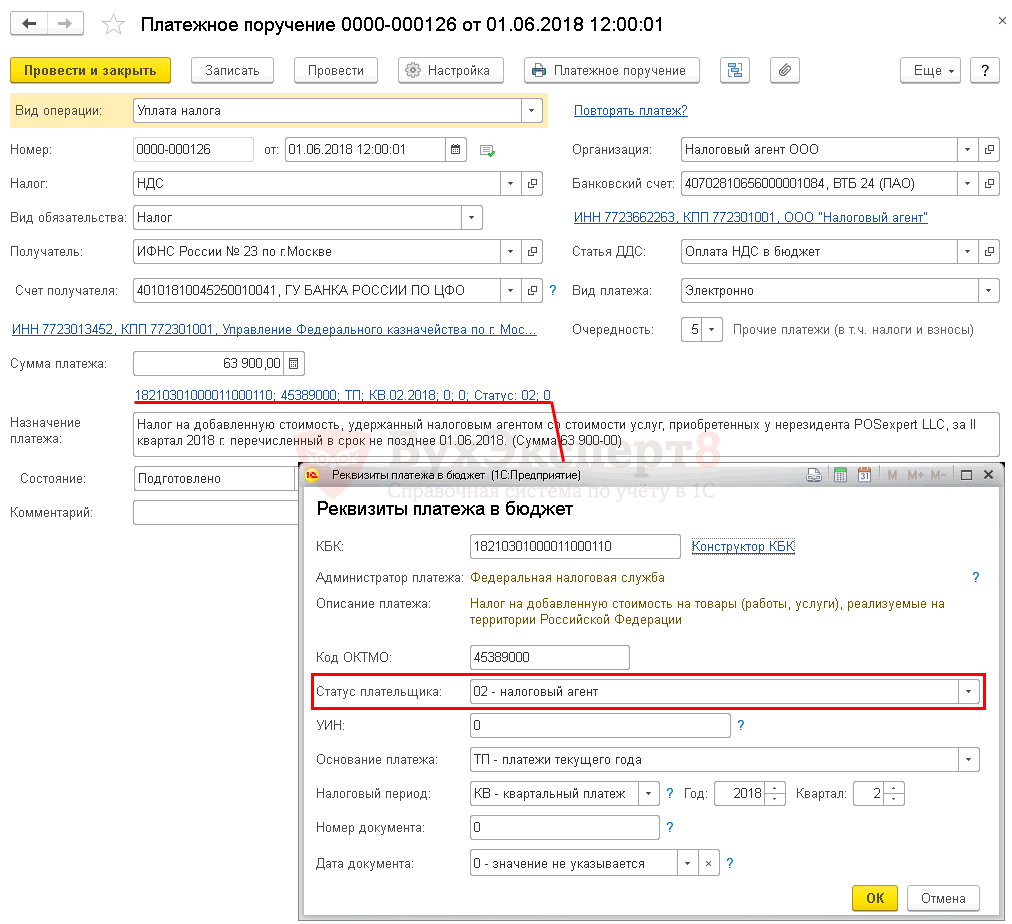Viewport: 1012px width, 924px height.
Task: Open Конструктор КБК link
Action: 743,546
